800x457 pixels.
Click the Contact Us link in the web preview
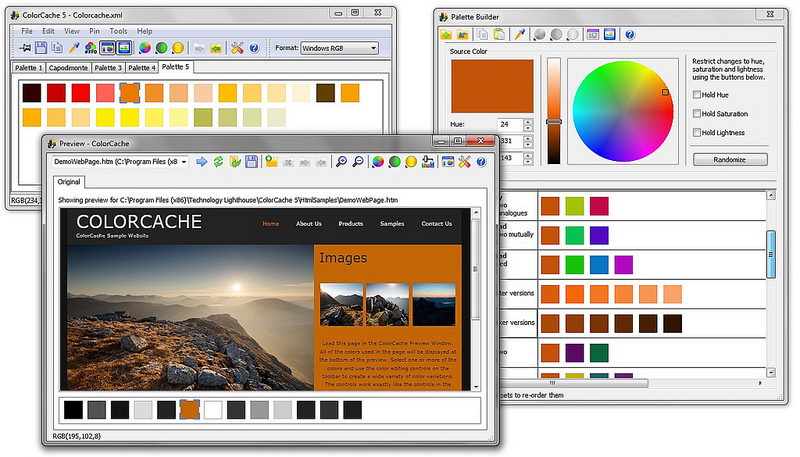pos(436,224)
